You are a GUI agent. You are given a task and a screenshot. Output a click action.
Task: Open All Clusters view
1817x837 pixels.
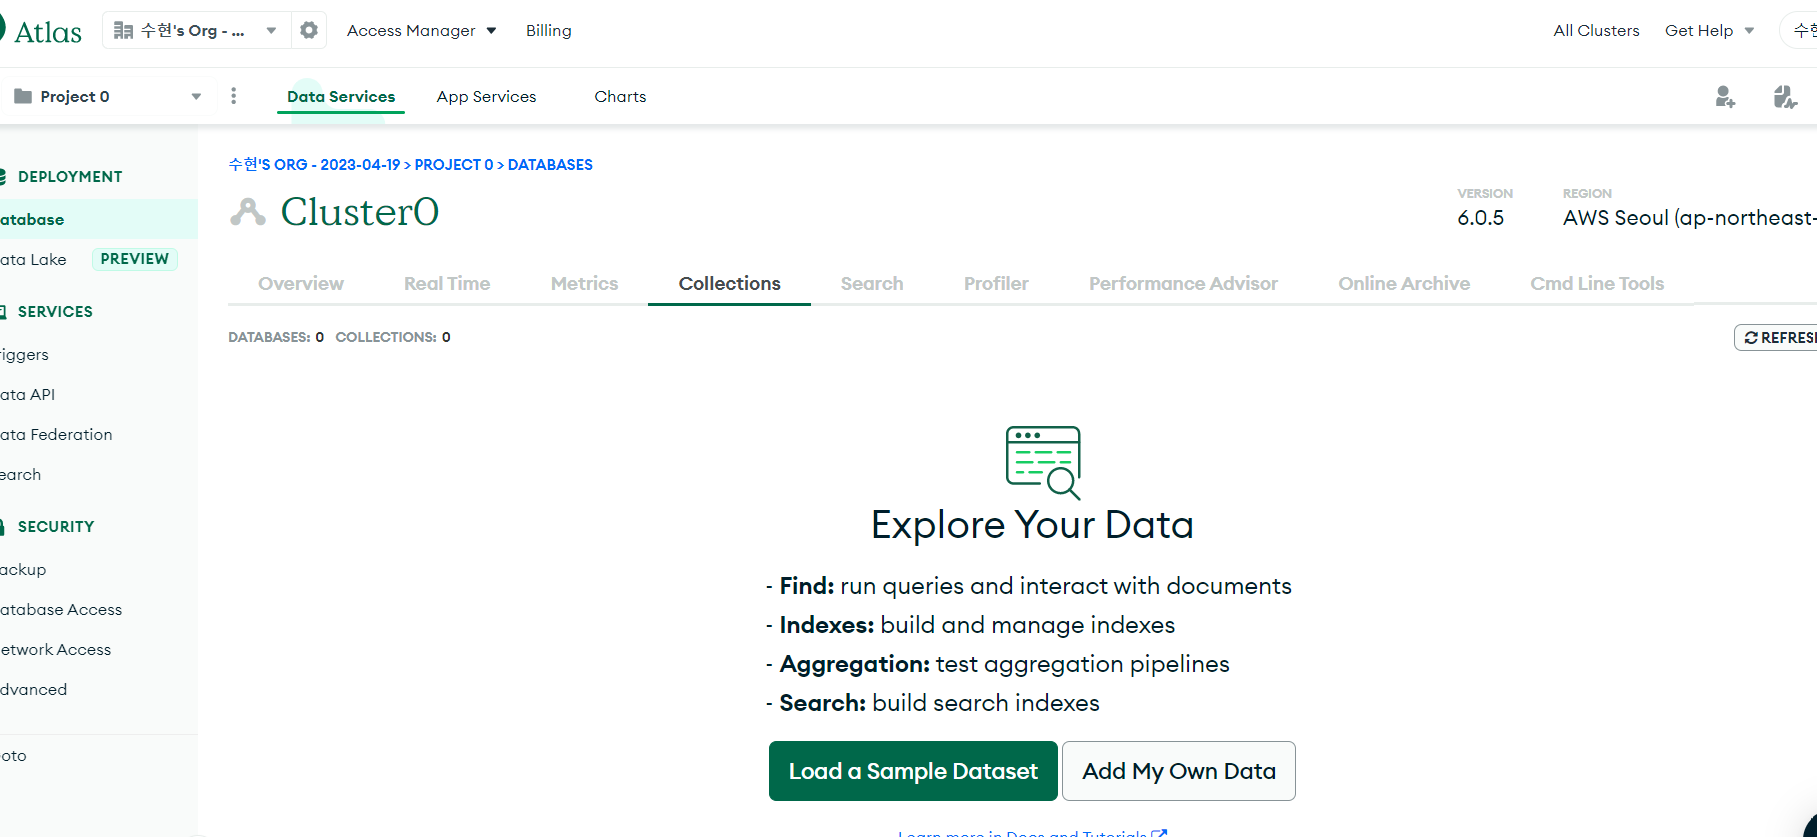pos(1596,30)
